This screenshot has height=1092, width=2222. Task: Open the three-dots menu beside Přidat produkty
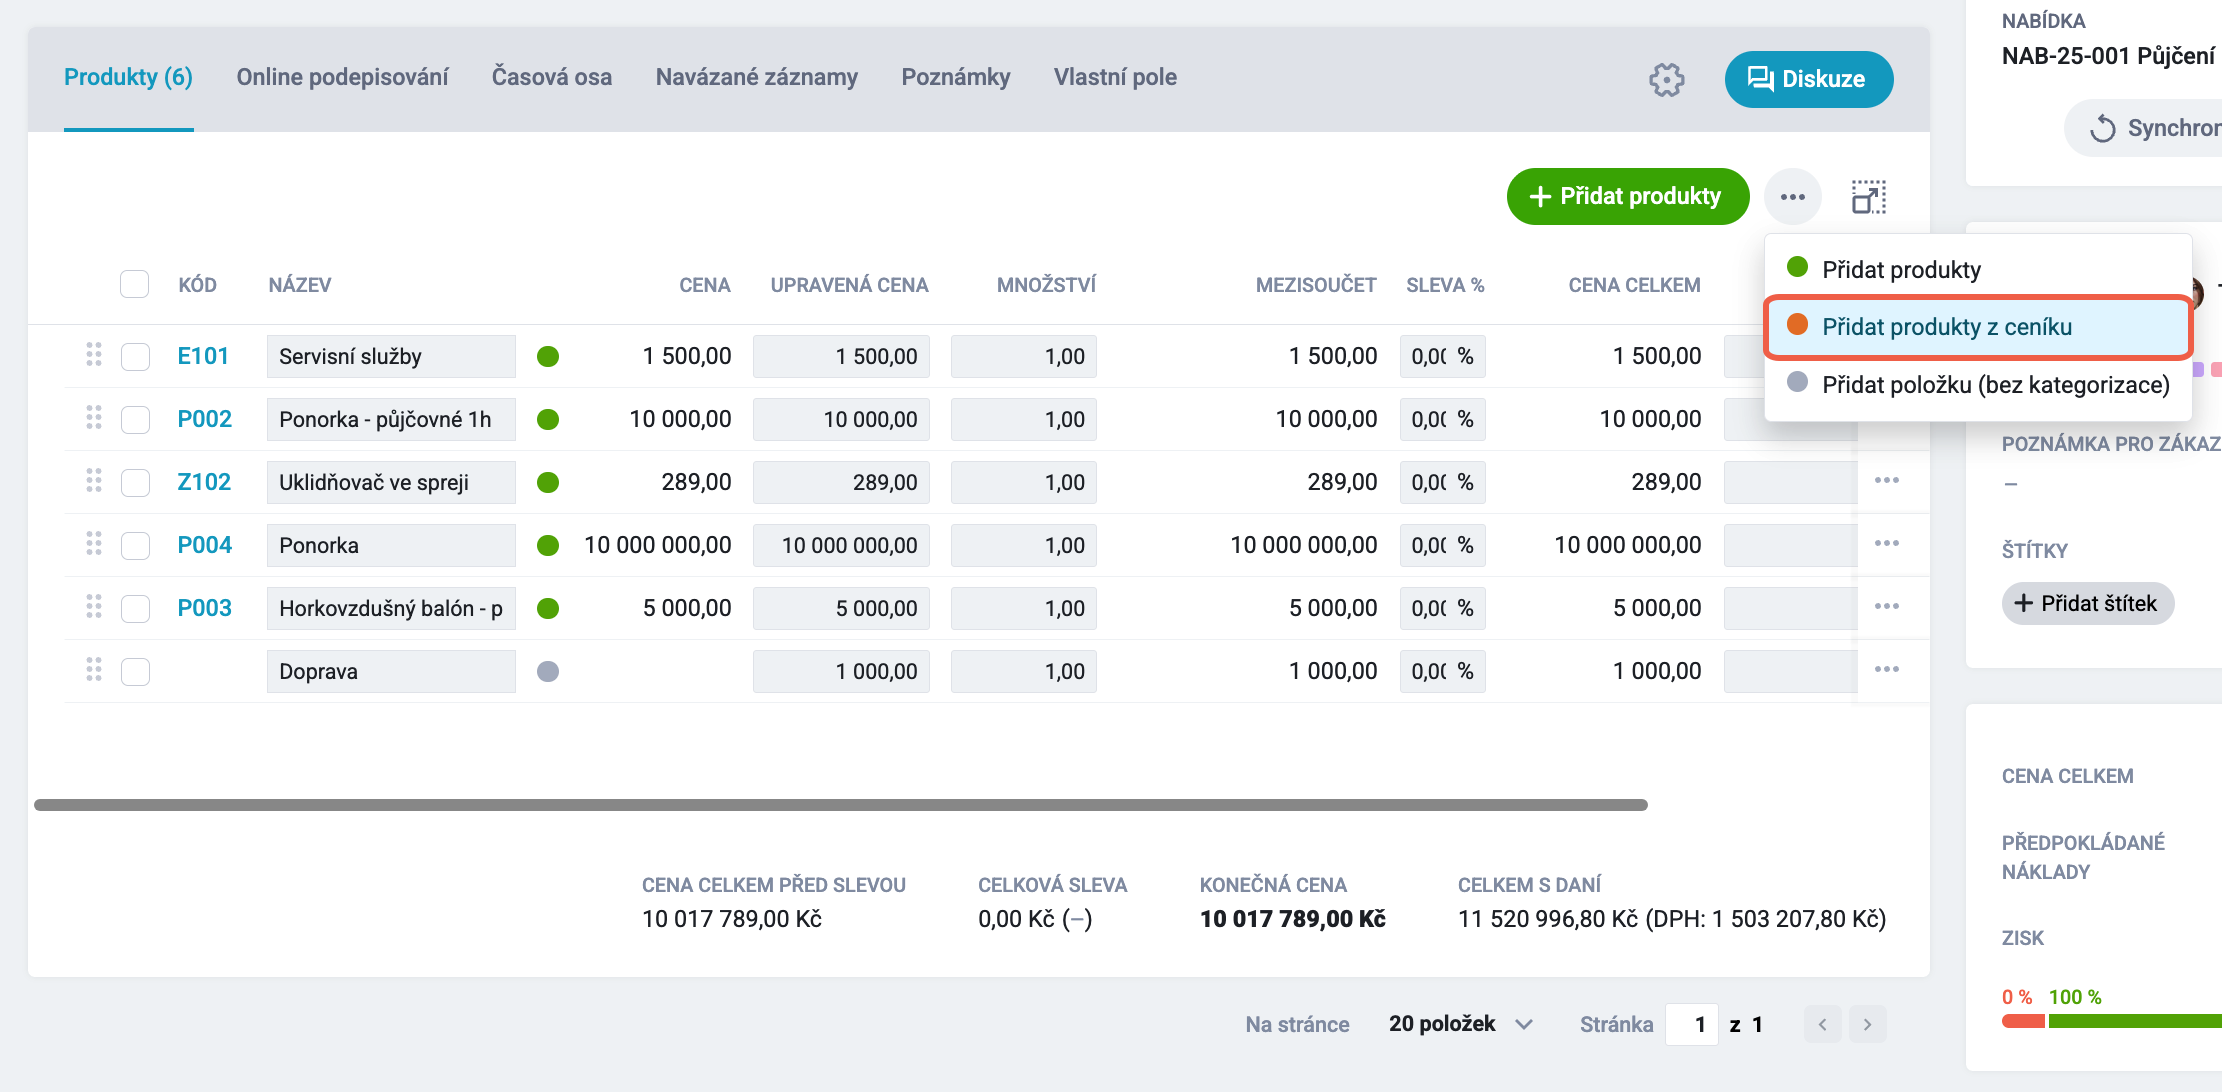[x=1793, y=197]
